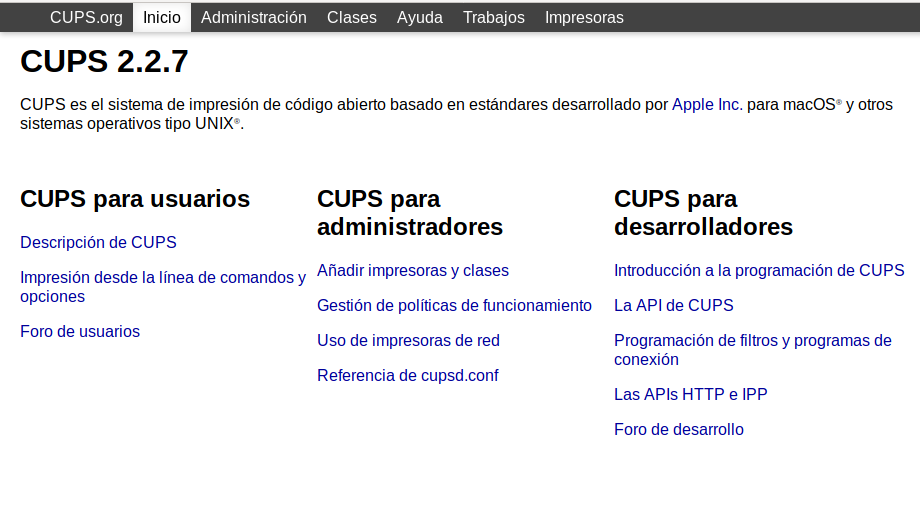Open Impresión desde la línea de comandos link
Viewport: 920px width, 520px height.
[x=163, y=287]
